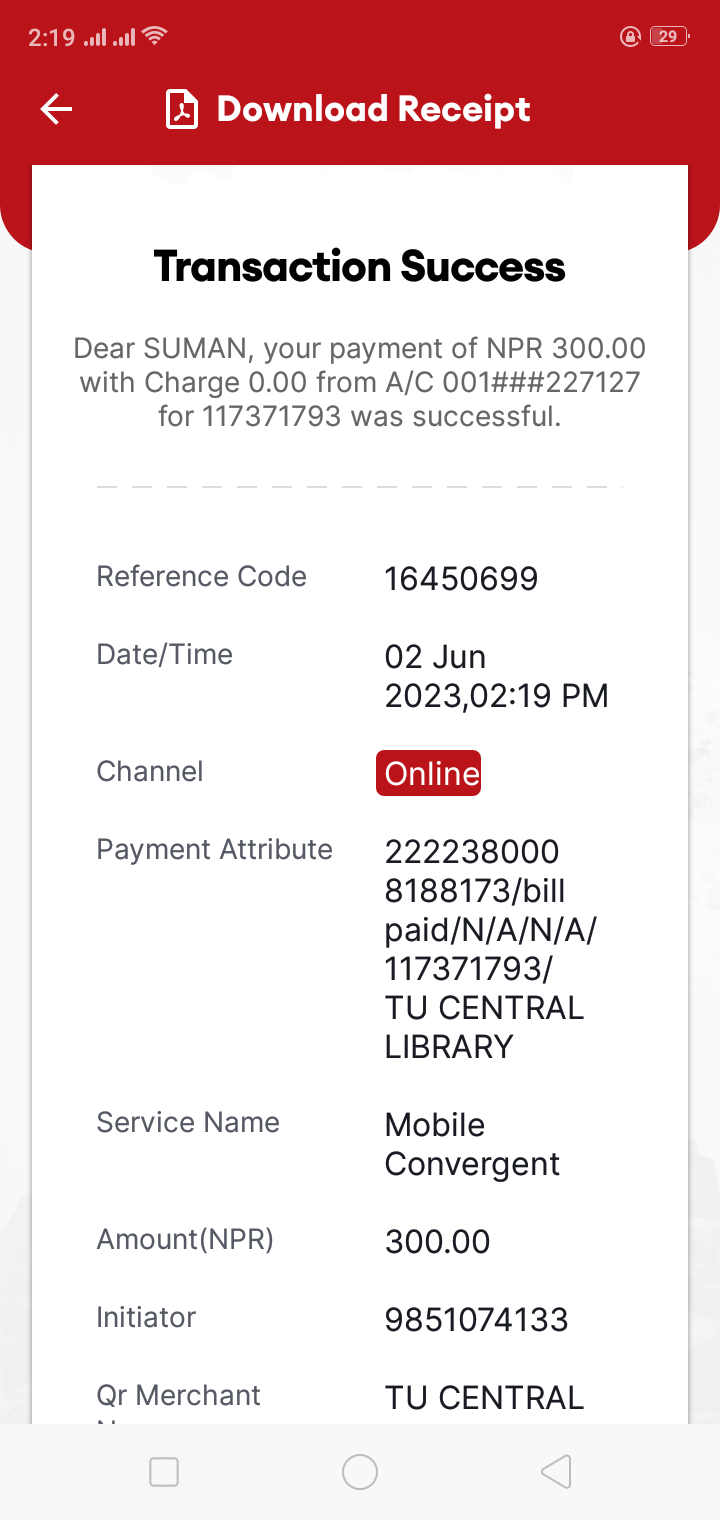Tap the Mobile Convergent service name
The width and height of the screenshot is (720, 1520).
coord(472,1144)
